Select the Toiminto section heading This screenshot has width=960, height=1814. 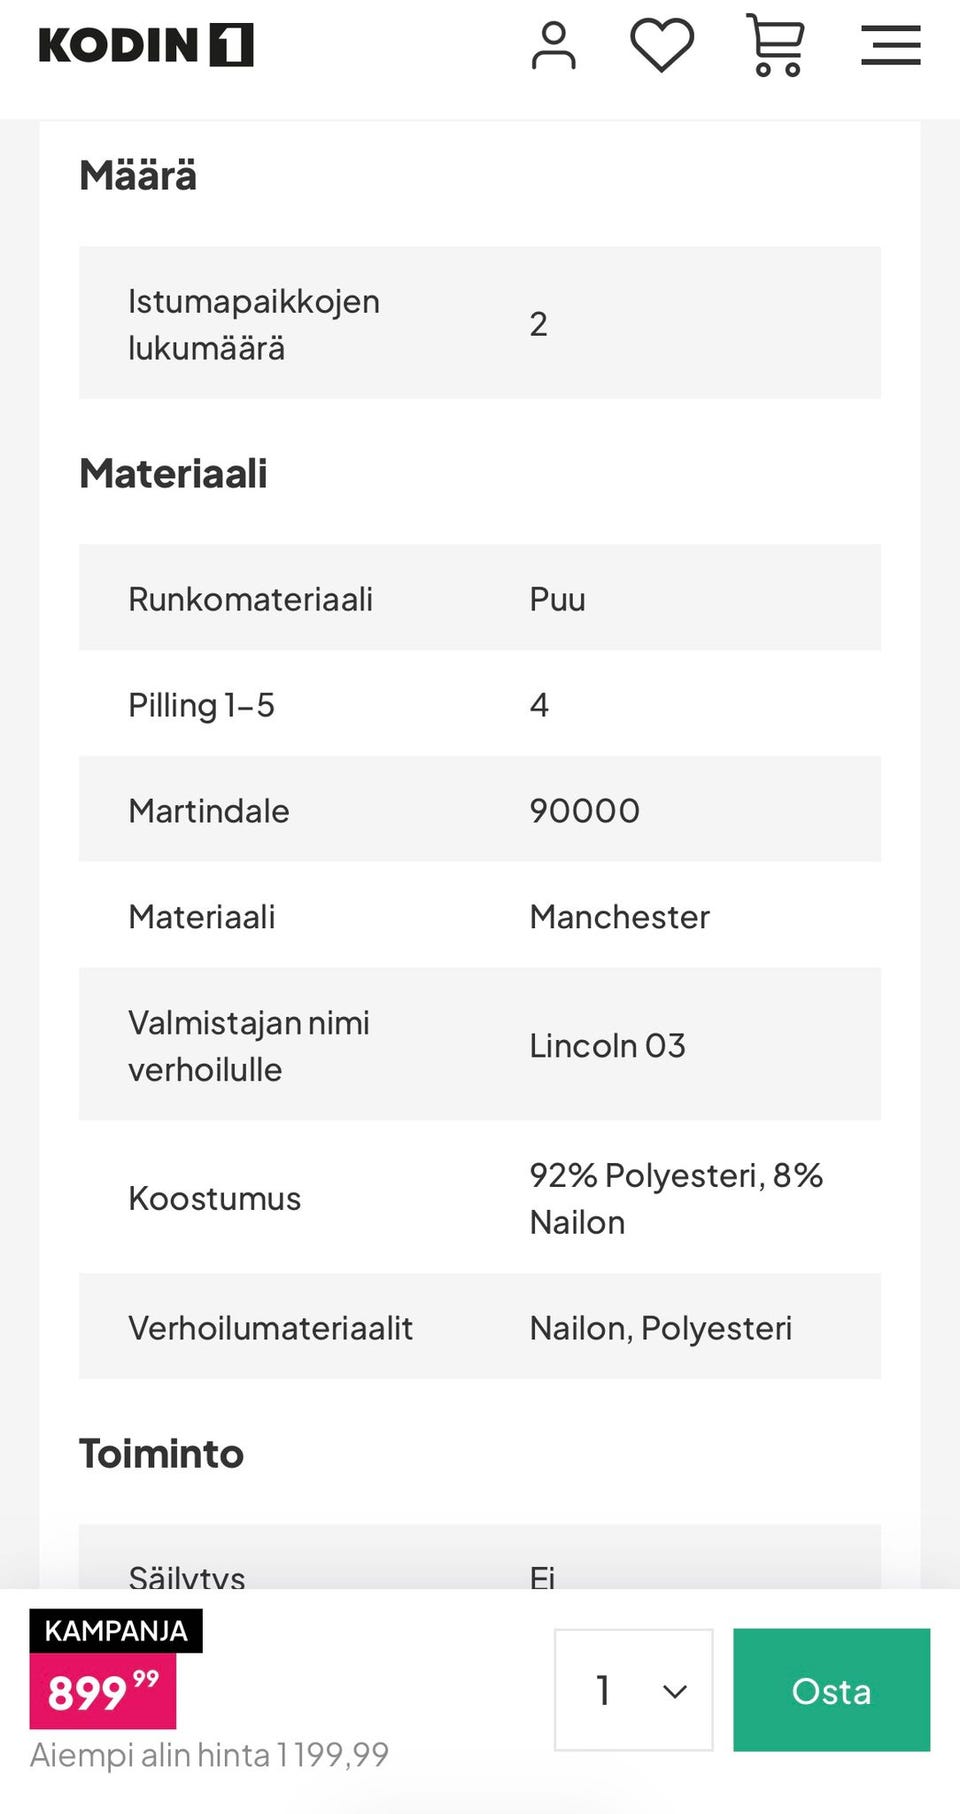coord(161,1454)
